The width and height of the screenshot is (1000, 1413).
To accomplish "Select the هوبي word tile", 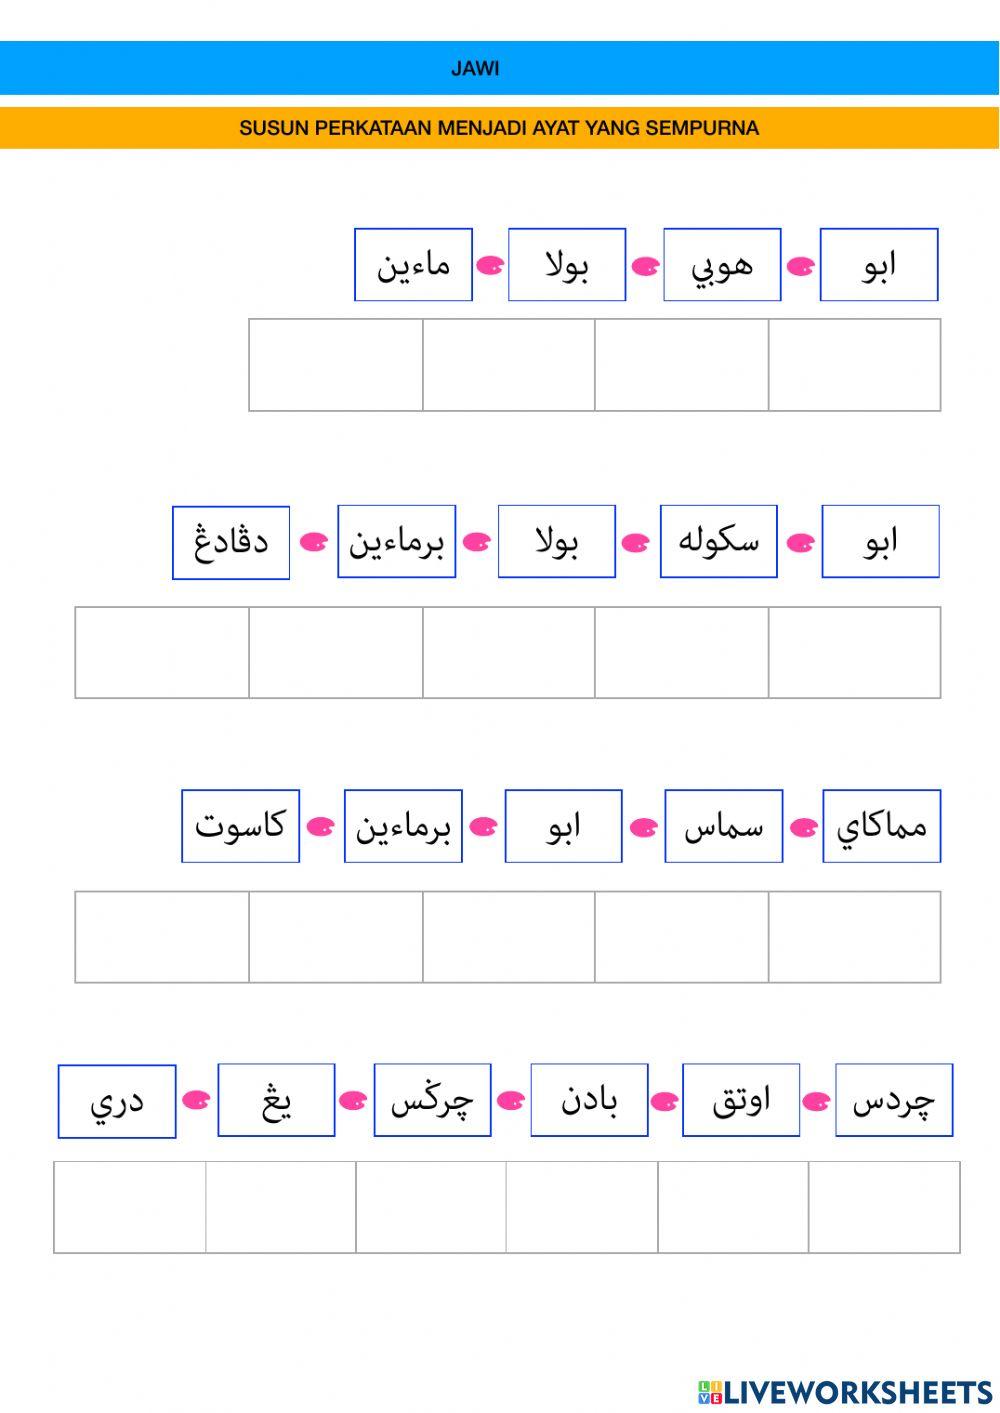I will (x=722, y=265).
